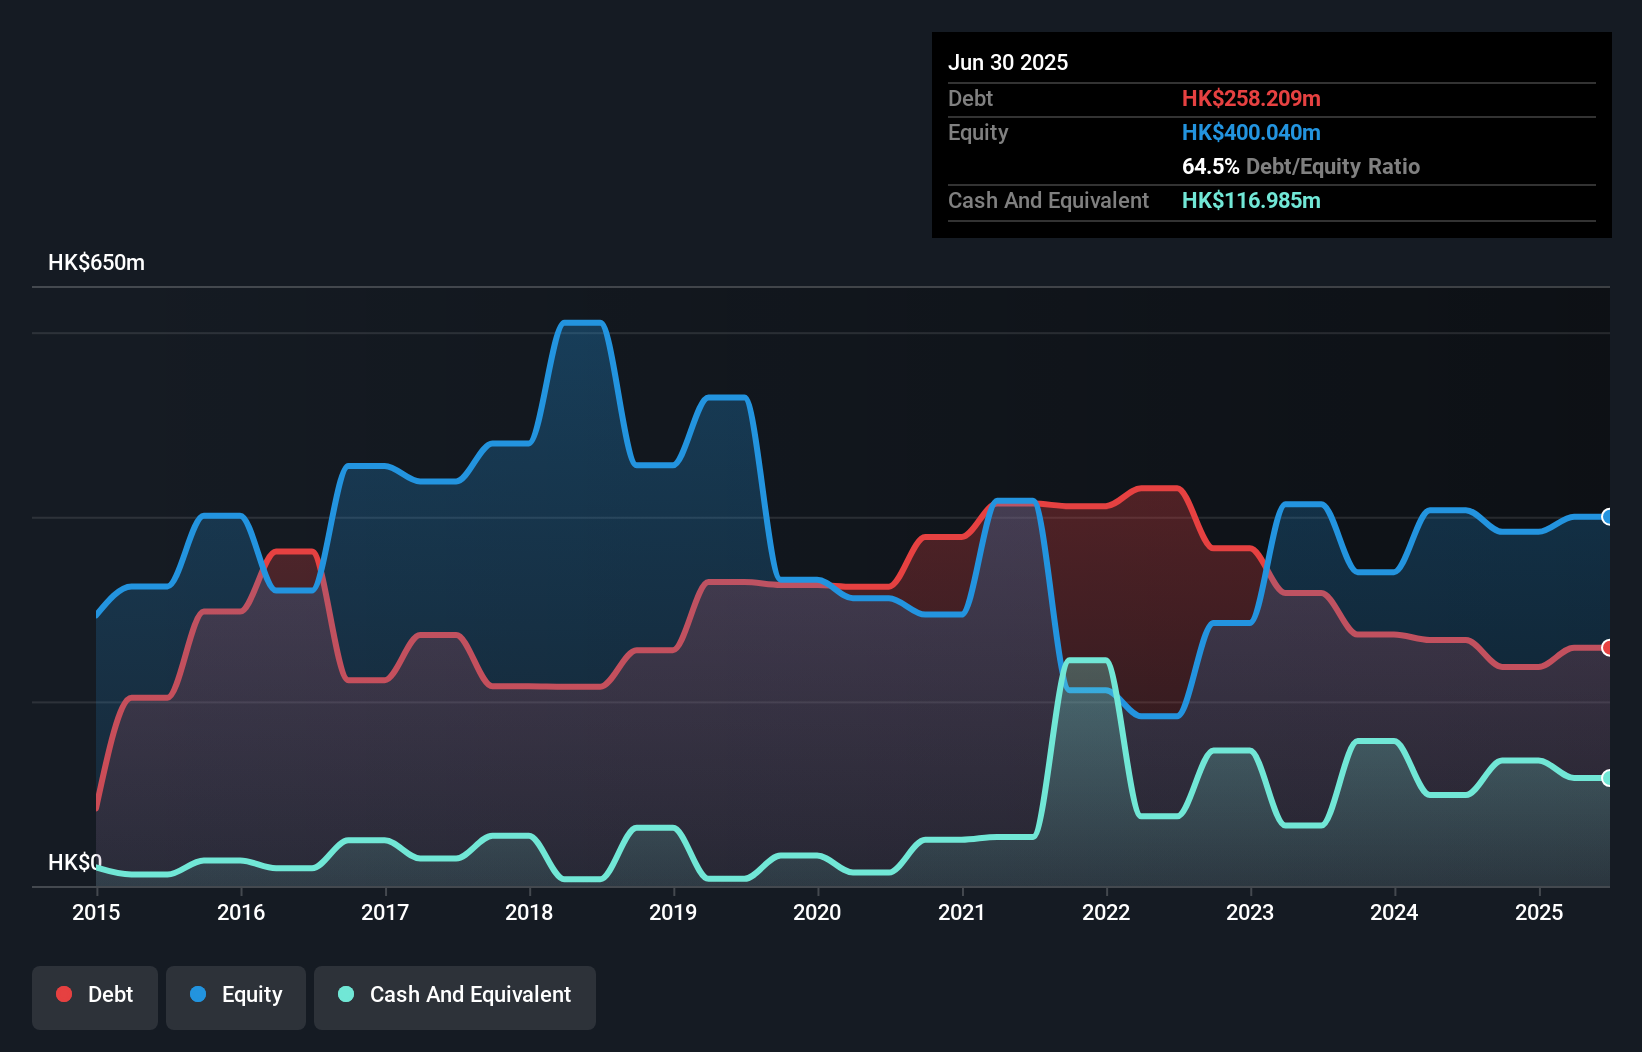Open the Equity row in the tooltip
Viewport: 1642px width, 1052px height.
1100,132
